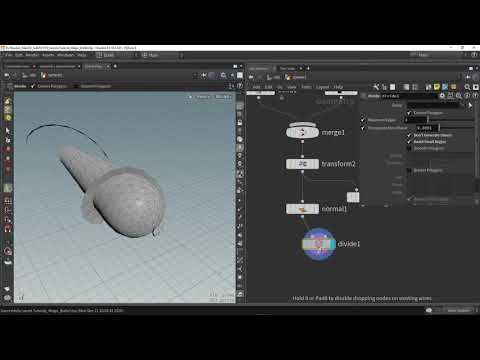Viewport: 480px width, 360px height.
Task: Click the yellow sticky note icon in network toolbar
Action: 437,87
